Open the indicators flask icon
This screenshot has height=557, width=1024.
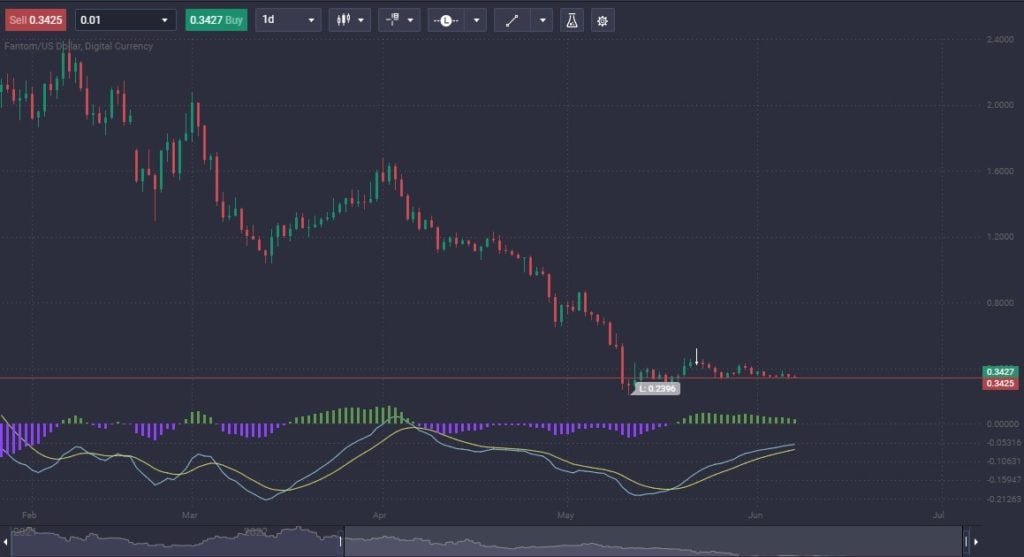[573, 20]
